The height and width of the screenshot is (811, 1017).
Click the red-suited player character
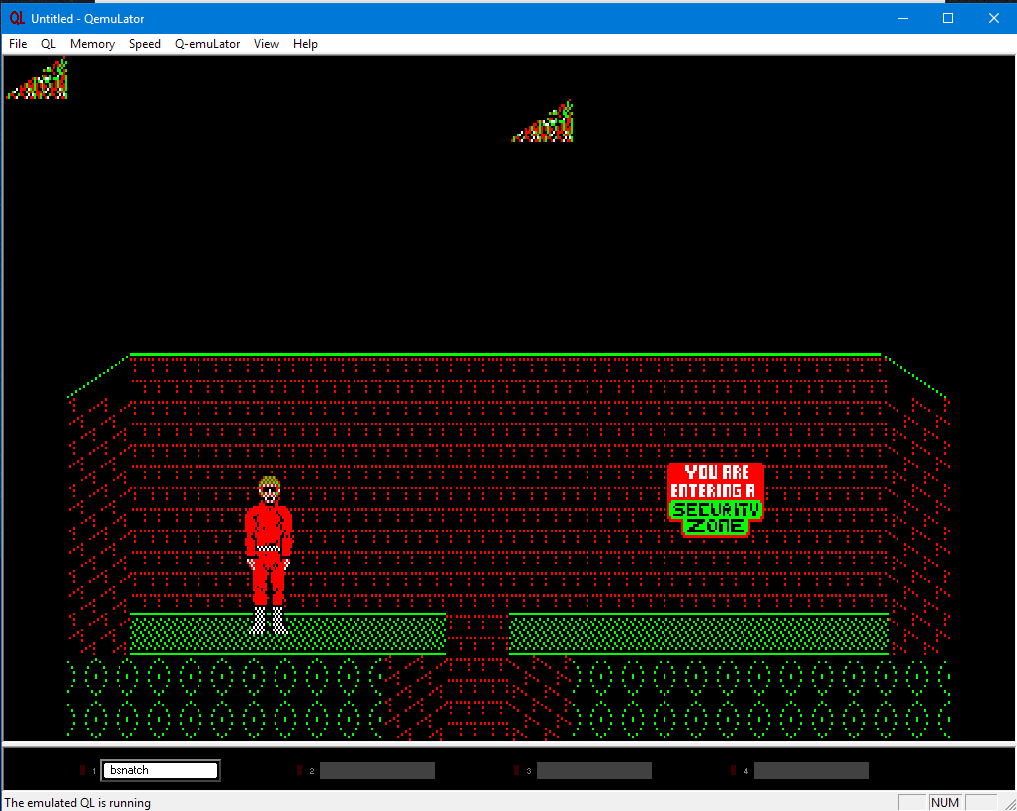click(269, 555)
